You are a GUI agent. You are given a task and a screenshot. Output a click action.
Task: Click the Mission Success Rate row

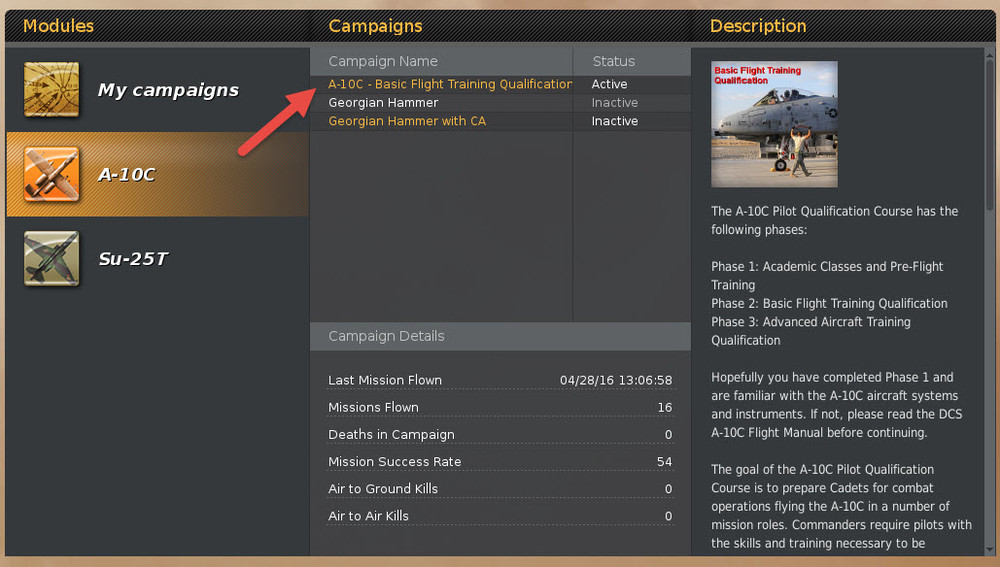[500, 462]
